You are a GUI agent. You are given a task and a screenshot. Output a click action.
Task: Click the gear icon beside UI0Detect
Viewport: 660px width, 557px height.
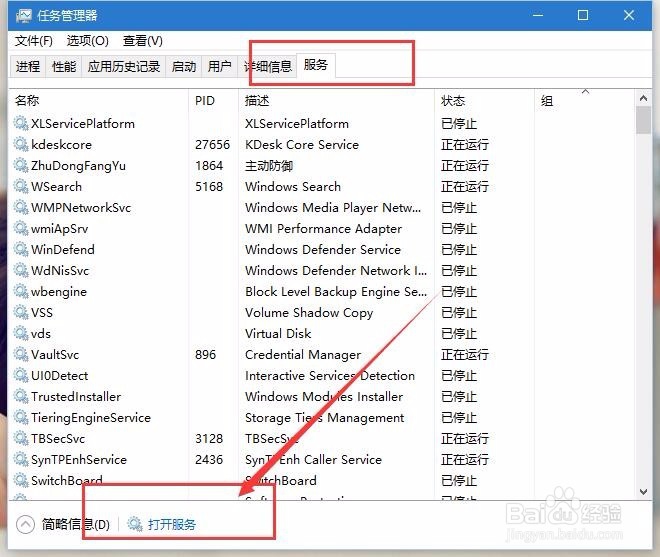(x=21, y=375)
